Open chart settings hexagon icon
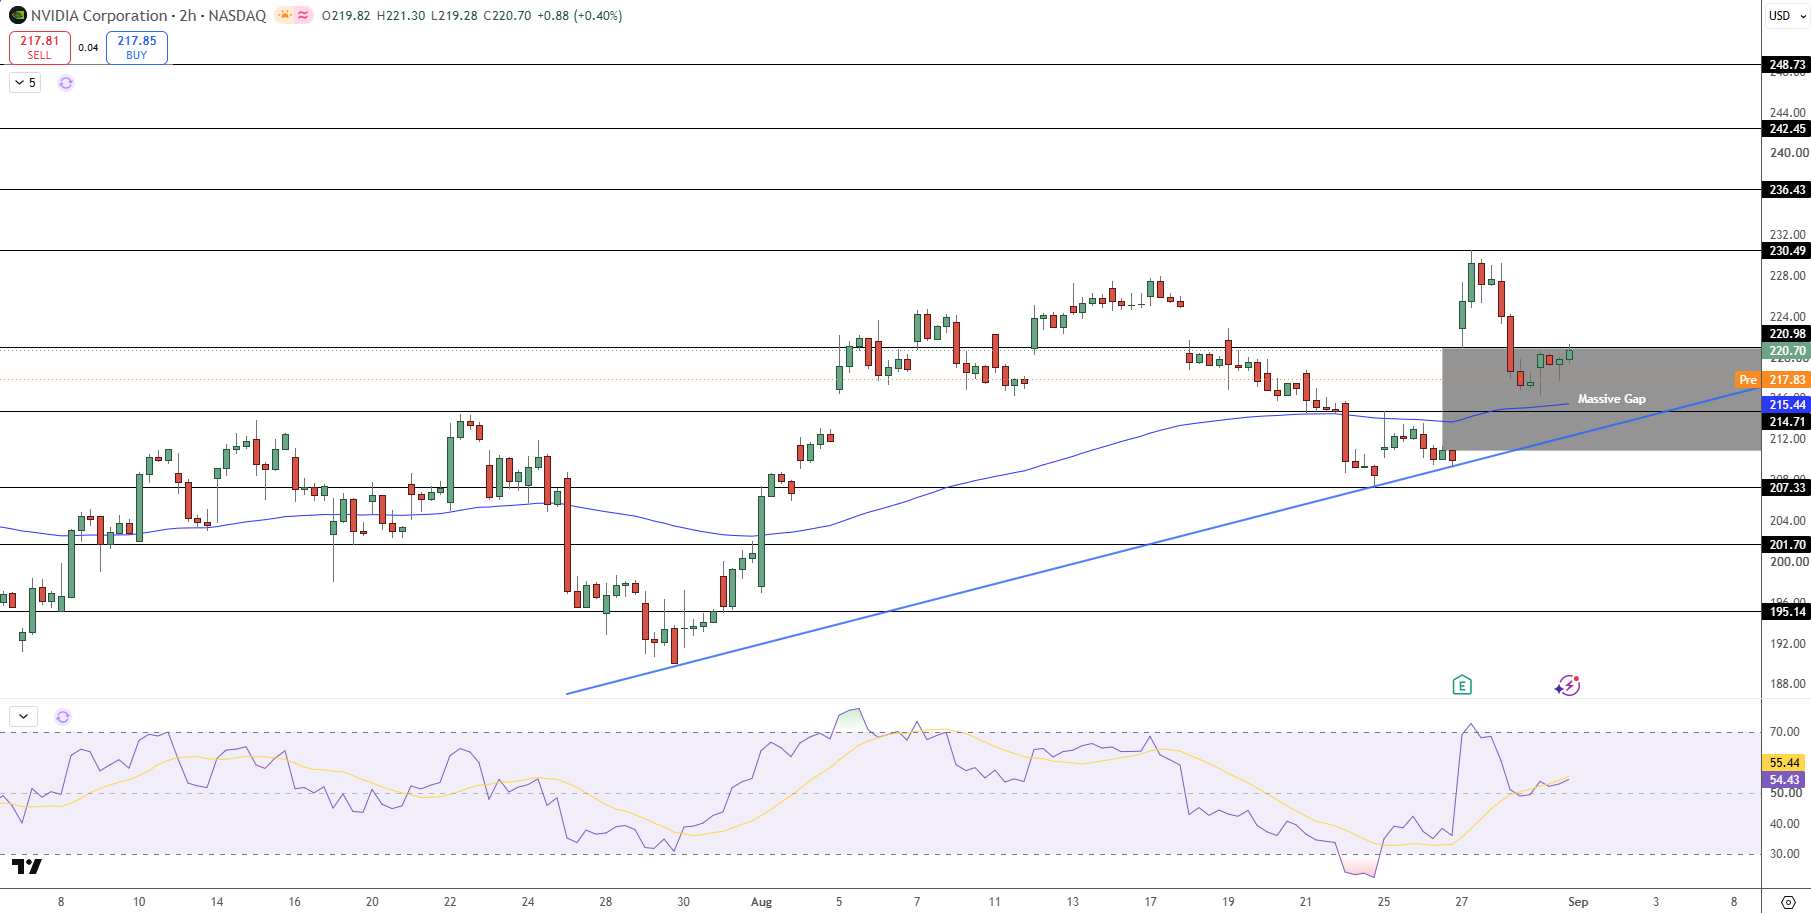Screen dimensions: 1811x913 (x=1788, y=901)
